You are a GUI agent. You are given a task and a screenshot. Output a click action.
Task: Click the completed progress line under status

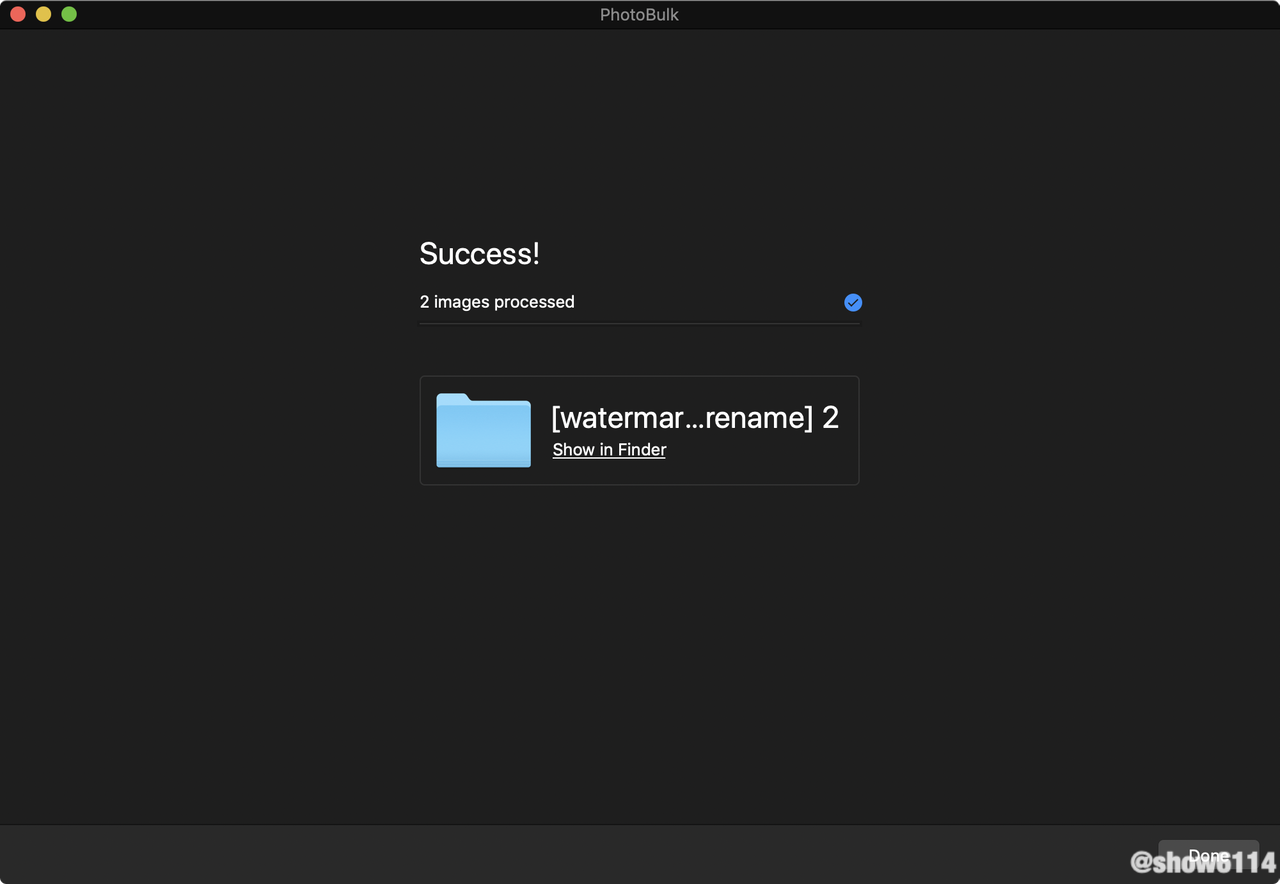point(639,323)
